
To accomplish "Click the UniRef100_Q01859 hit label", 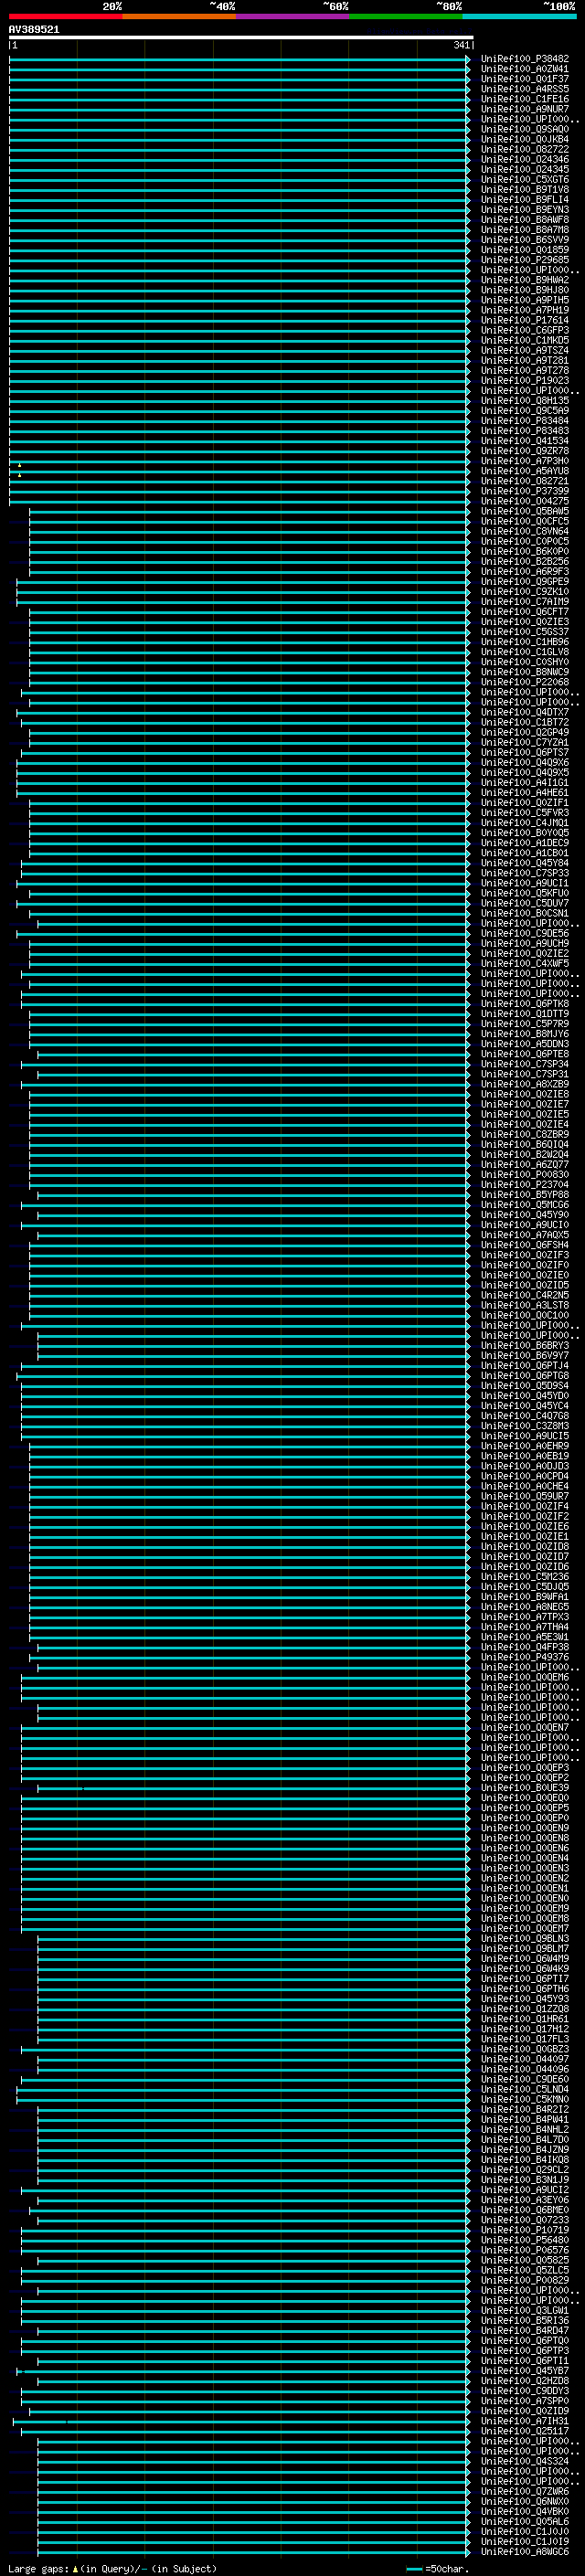I will pyautogui.click(x=525, y=250).
